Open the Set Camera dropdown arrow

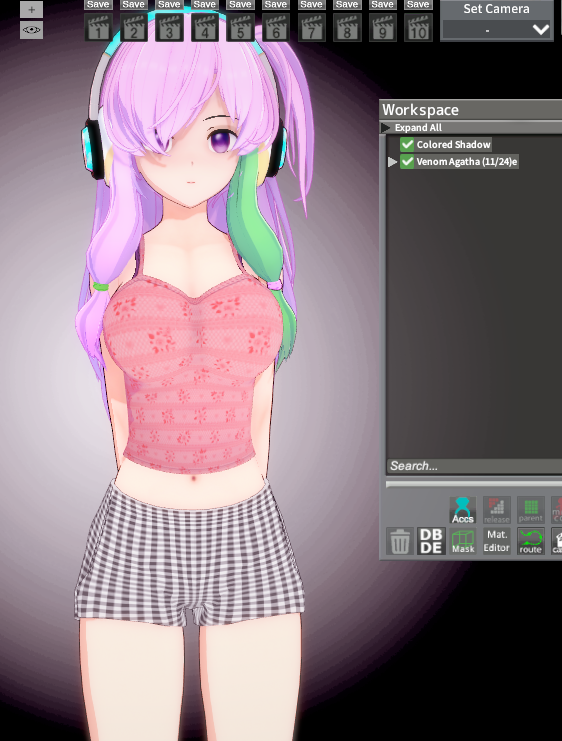pos(540,30)
